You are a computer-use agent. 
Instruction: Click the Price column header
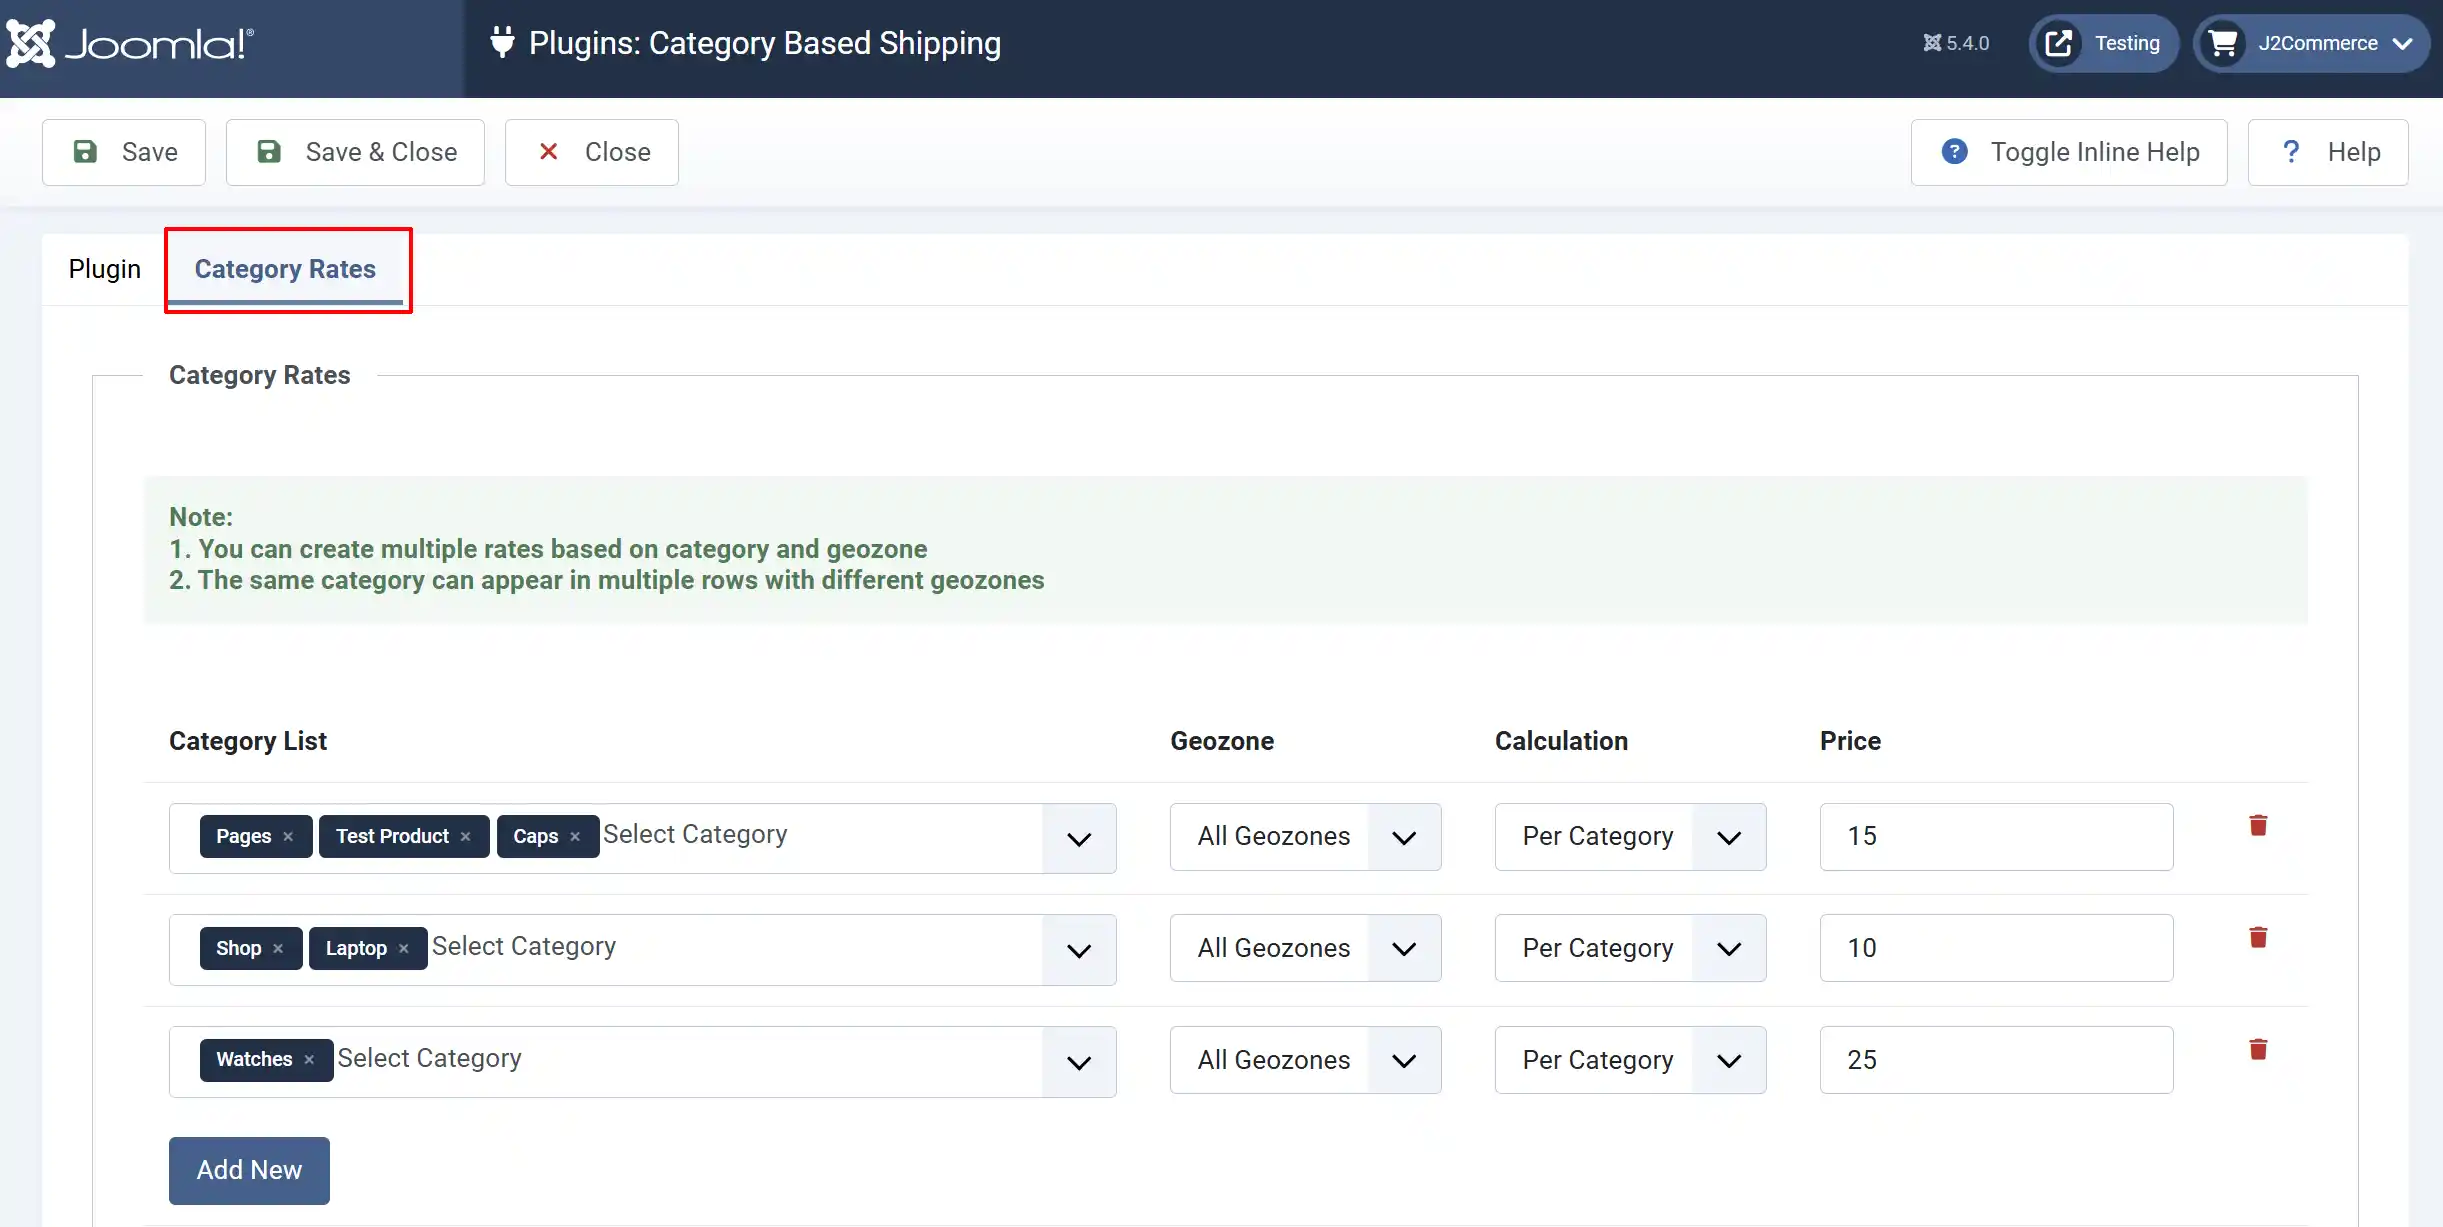[x=1850, y=741]
